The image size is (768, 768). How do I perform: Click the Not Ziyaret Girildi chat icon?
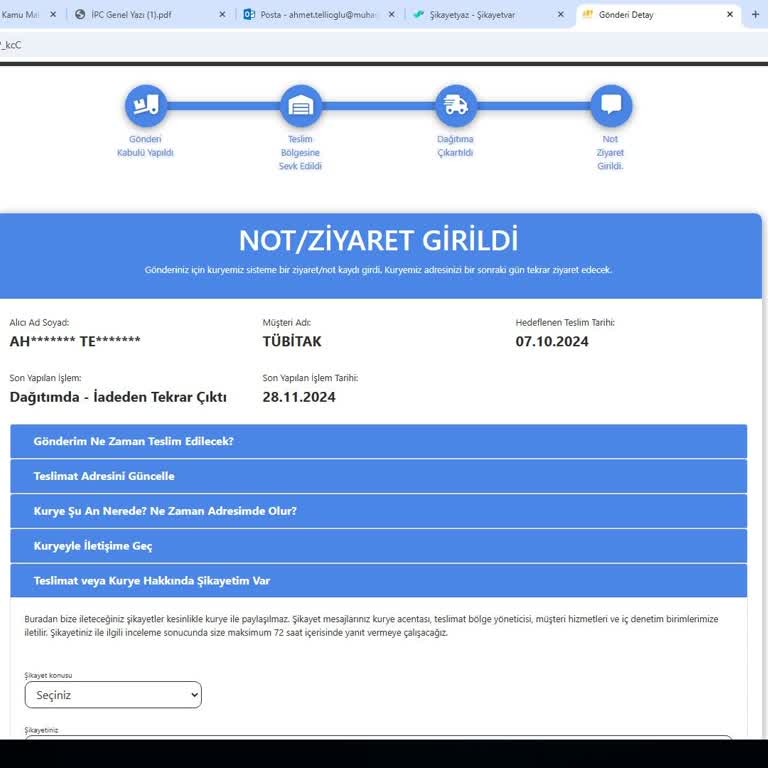[611, 105]
